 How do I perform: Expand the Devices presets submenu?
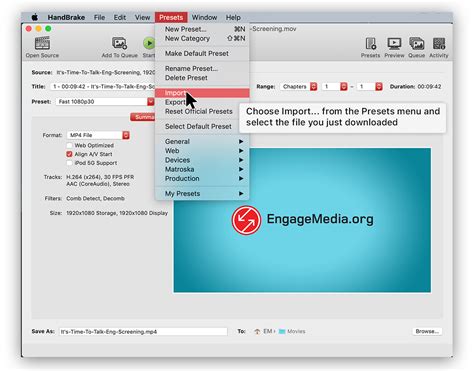[x=202, y=160]
